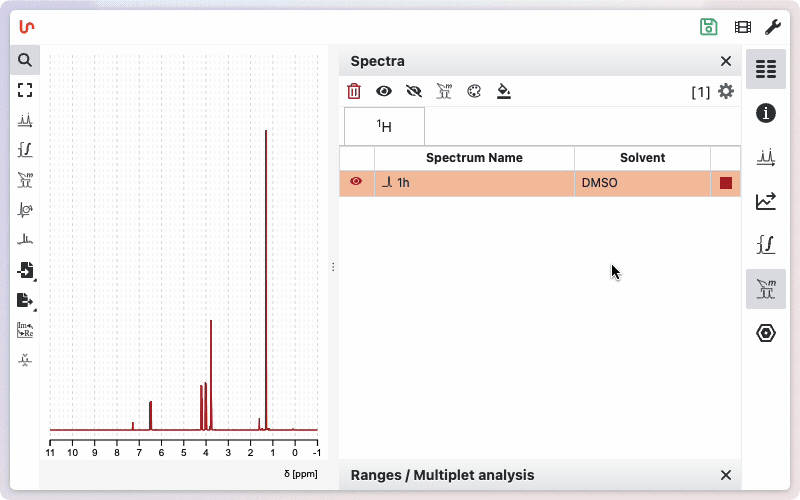Open the wrench general settings
This screenshot has height=500, width=800.
pyautogui.click(x=773, y=27)
